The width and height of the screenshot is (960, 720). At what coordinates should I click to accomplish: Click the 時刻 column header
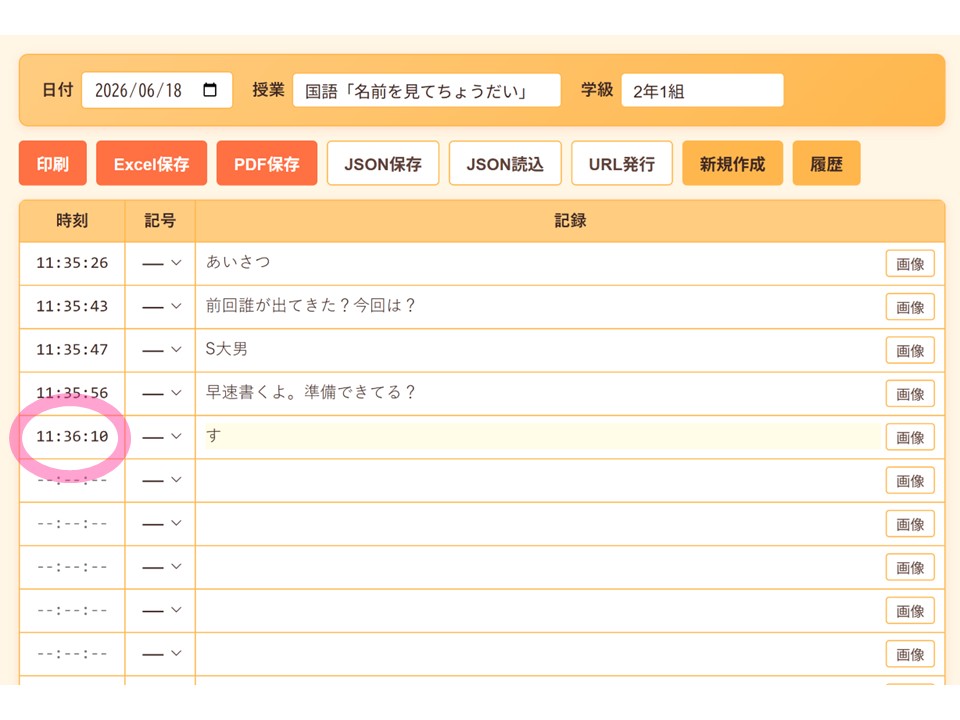72,220
